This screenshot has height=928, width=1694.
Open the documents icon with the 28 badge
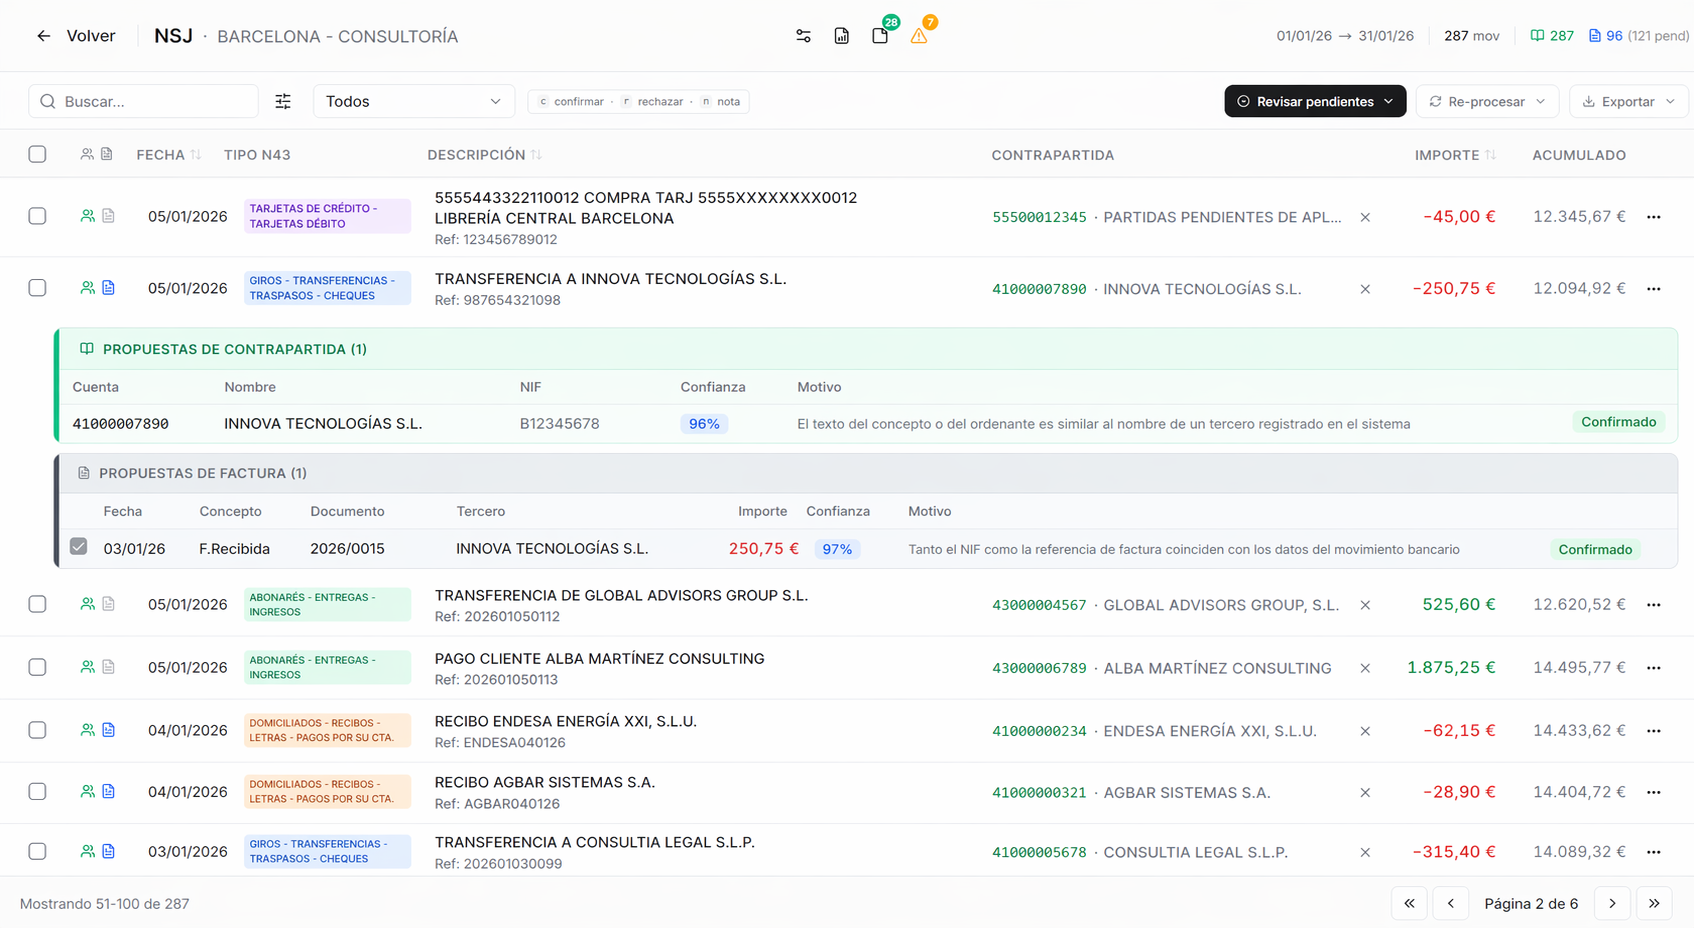pos(879,35)
